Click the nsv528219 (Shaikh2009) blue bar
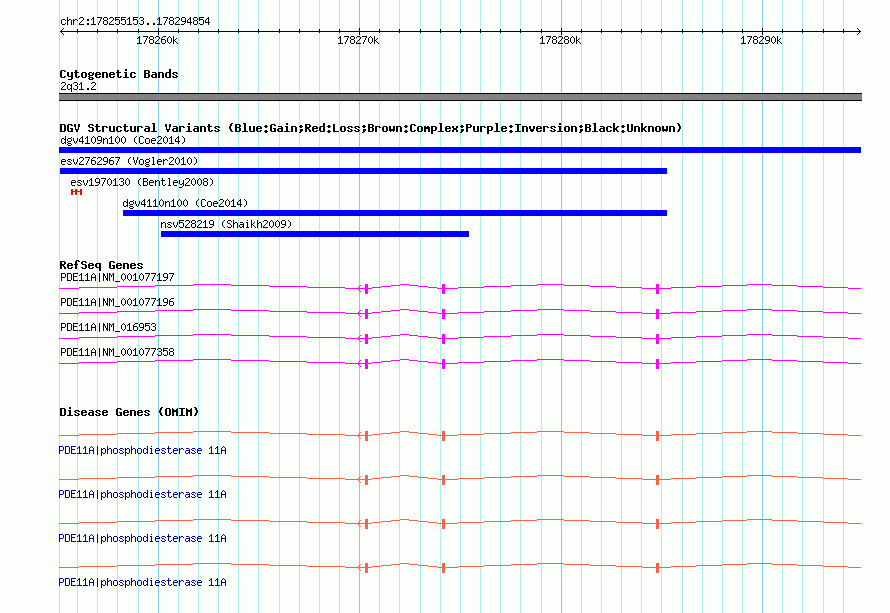Viewport: 890px width, 613px height. coord(315,234)
